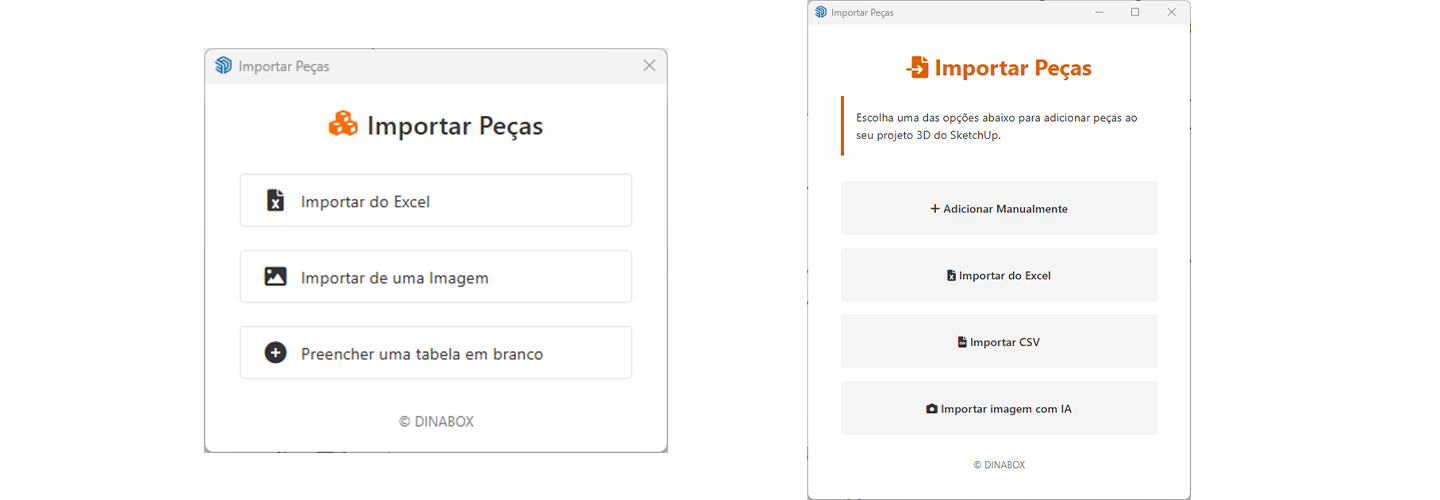Click the Excel file icon beside the large 'Importar do Excel' label
The height and width of the screenshot is (500, 1440).
(275, 201)
